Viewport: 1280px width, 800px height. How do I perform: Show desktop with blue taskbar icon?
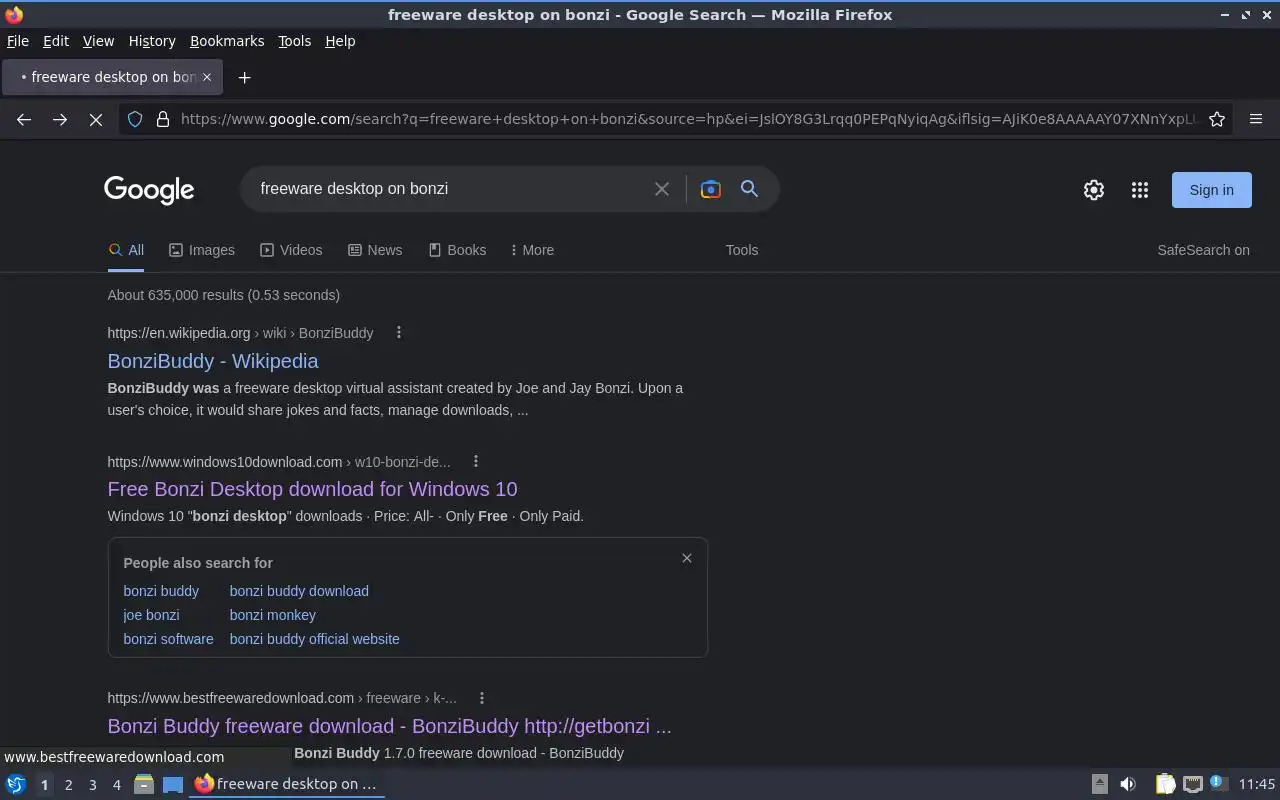[173, 784]
